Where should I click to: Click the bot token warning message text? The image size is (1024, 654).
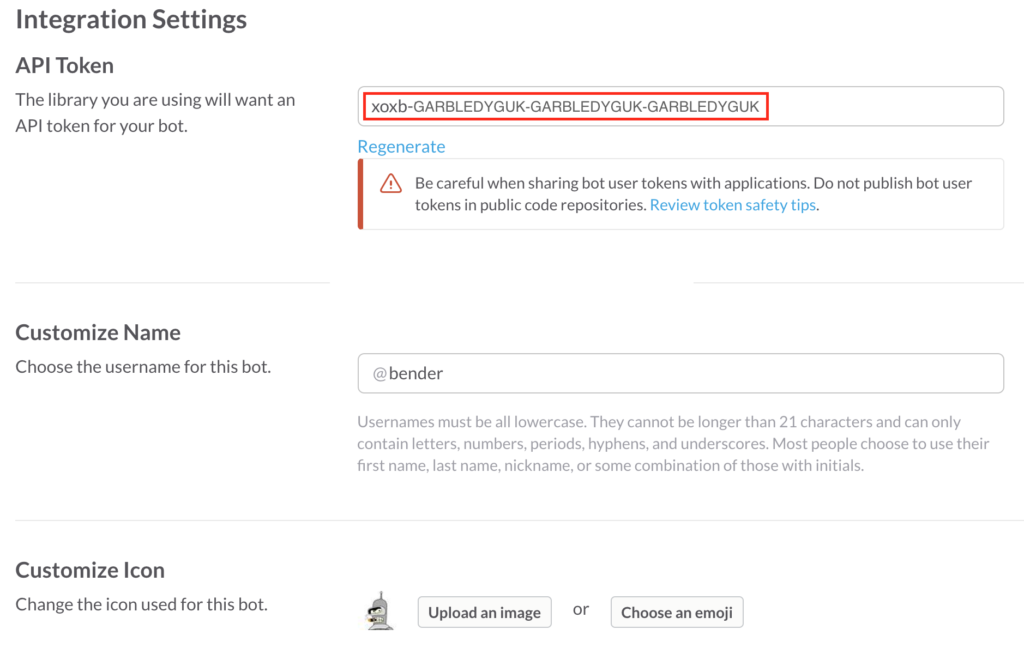(x=693, y=184)
